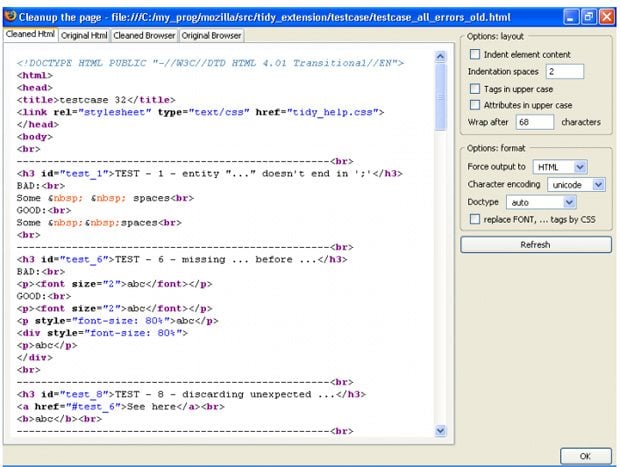Open the Doctype auto dropdown
This screenshot has height=467, width=620.
click(569, 202)
